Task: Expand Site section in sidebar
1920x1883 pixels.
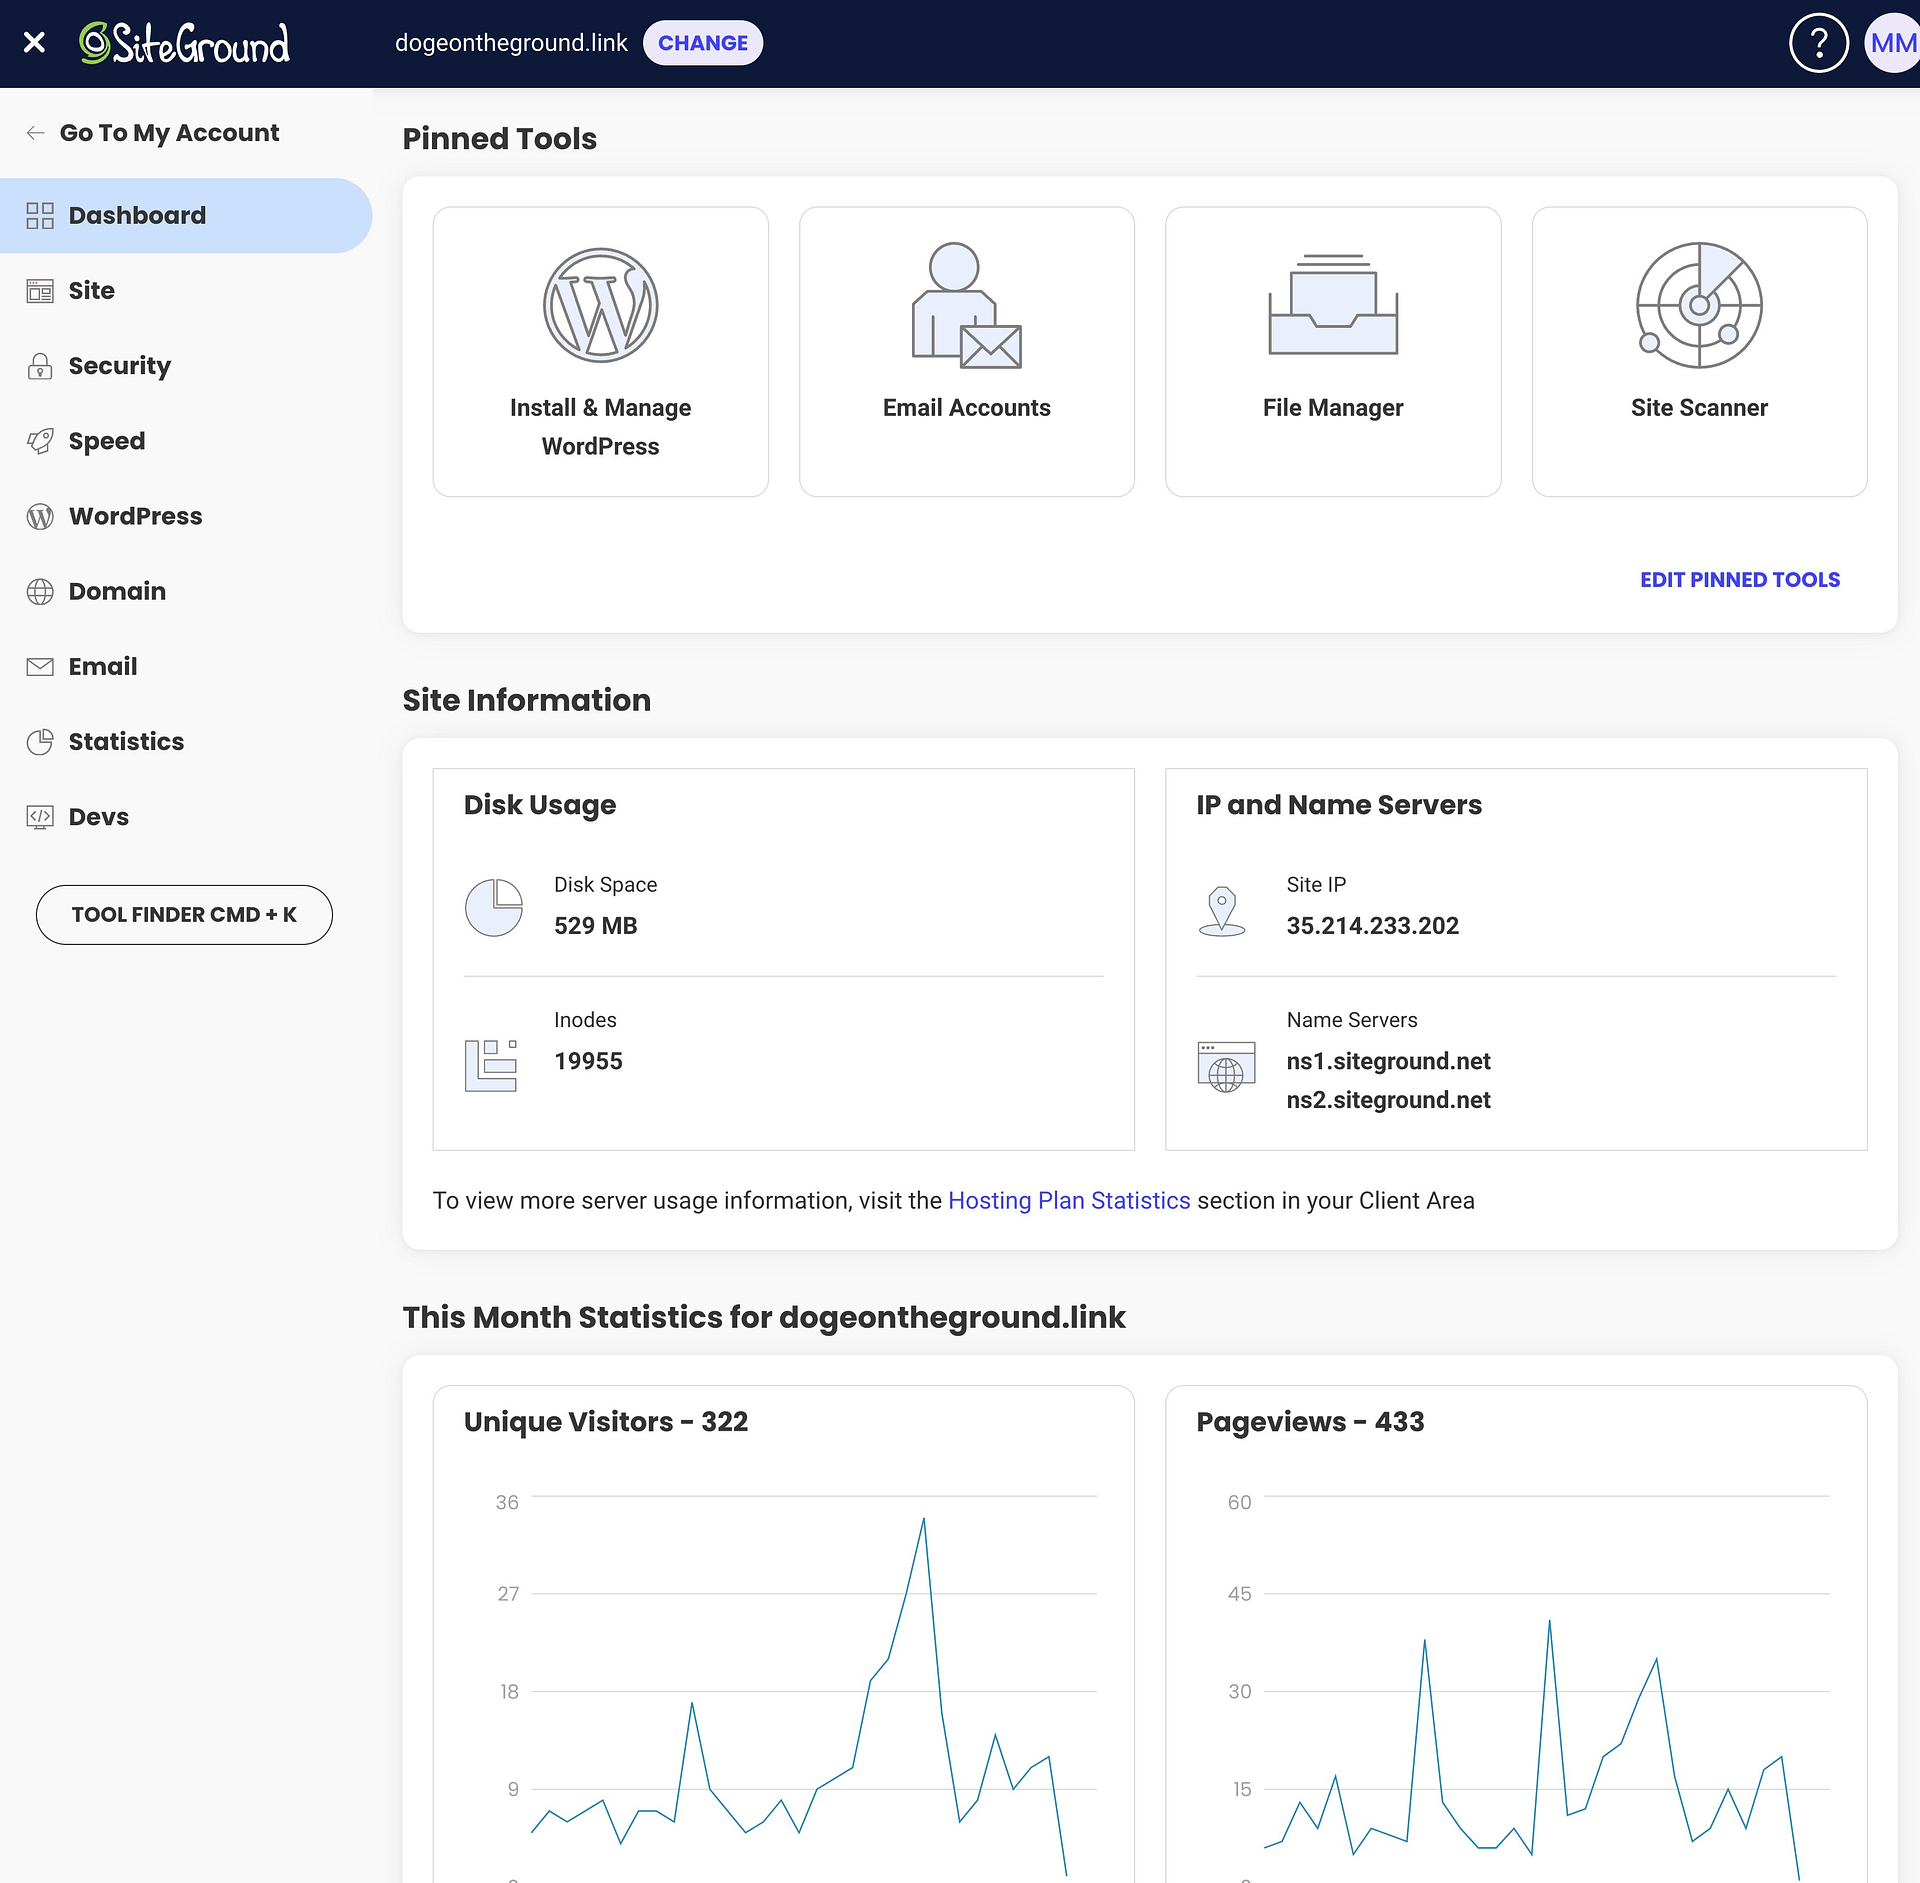Action: [x=91, y=290]
